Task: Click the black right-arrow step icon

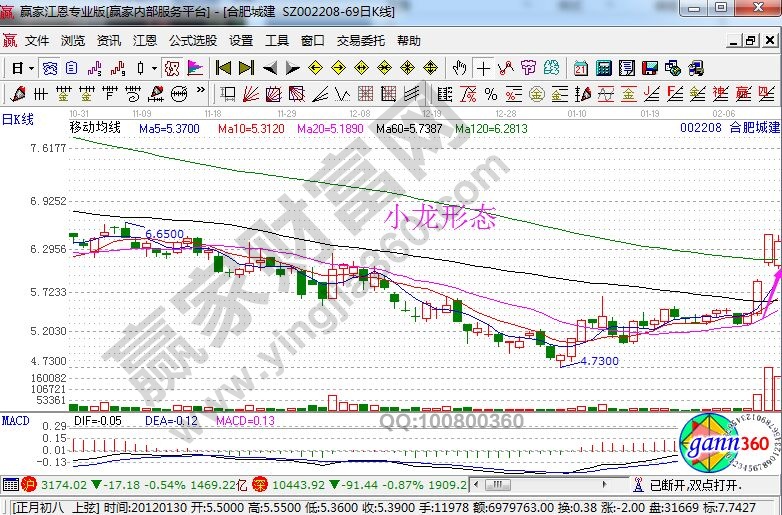Action: (x=292, y=68)
